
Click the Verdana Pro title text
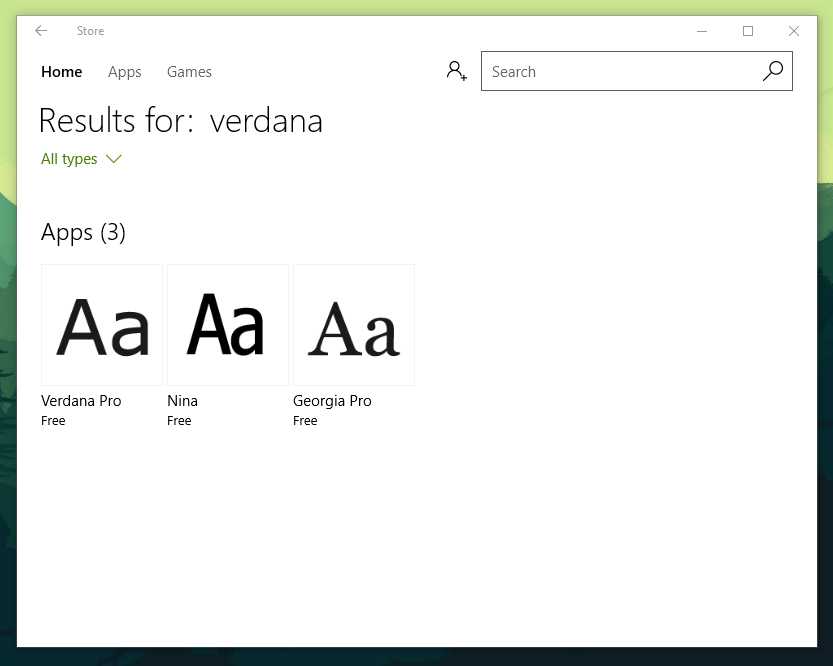(81, 400)
